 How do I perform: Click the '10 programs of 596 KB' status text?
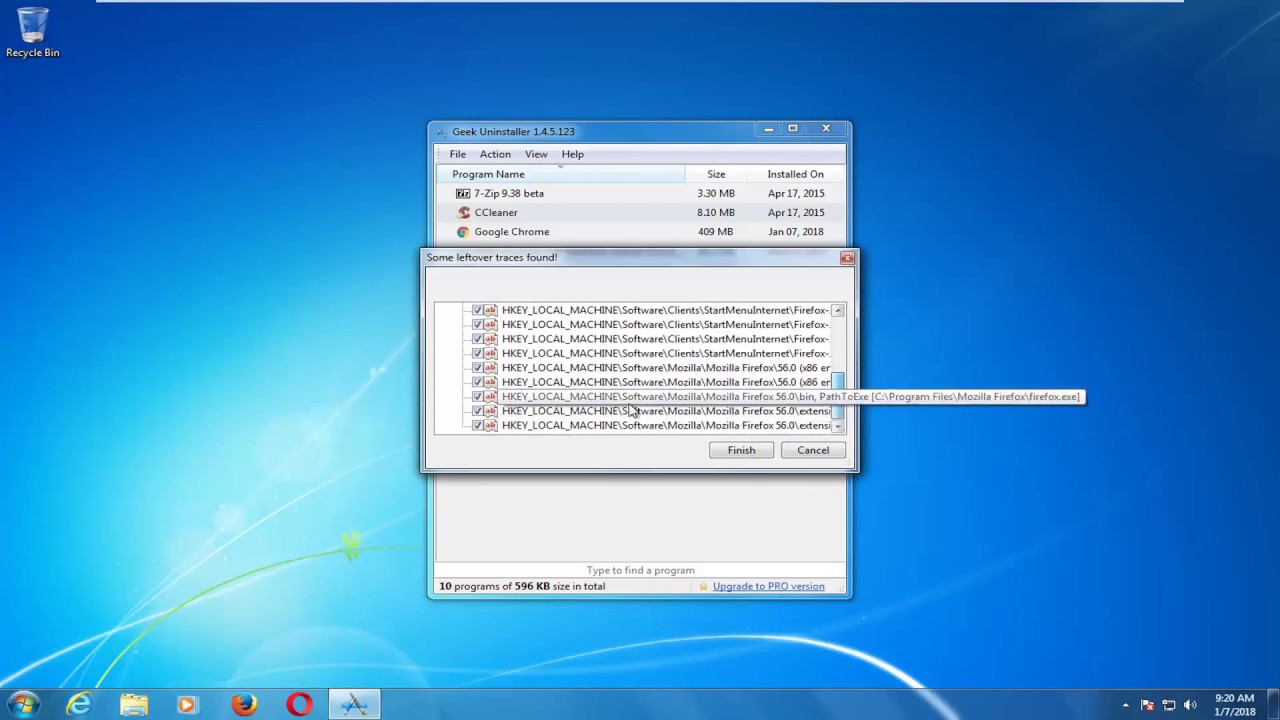(522, 586)
